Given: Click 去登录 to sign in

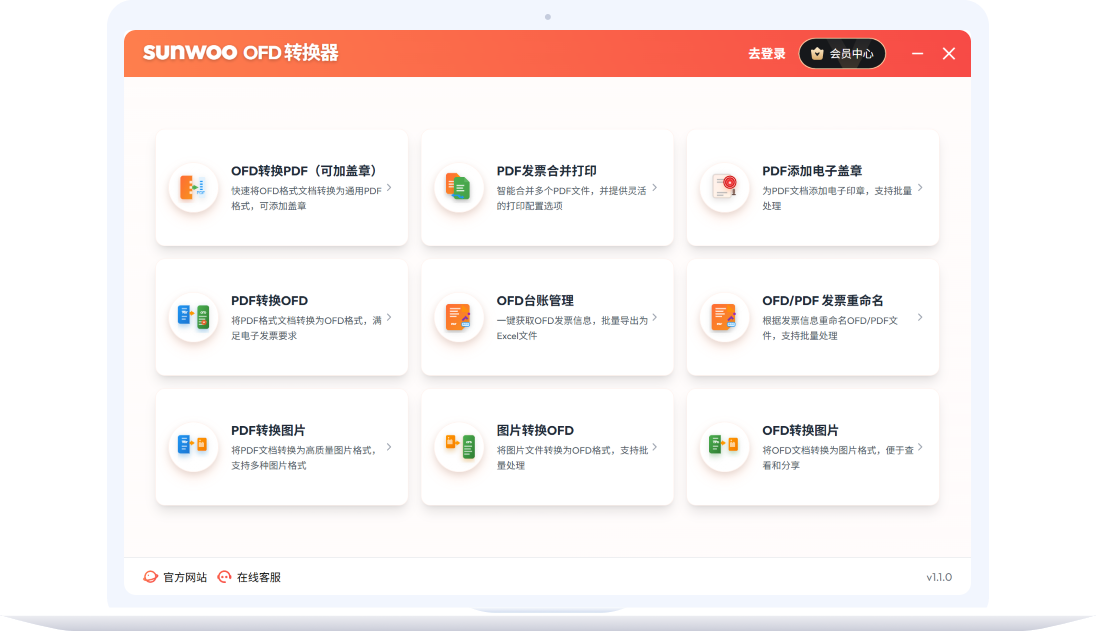Looking at the screenshot, I should click(x=765, y=53).
